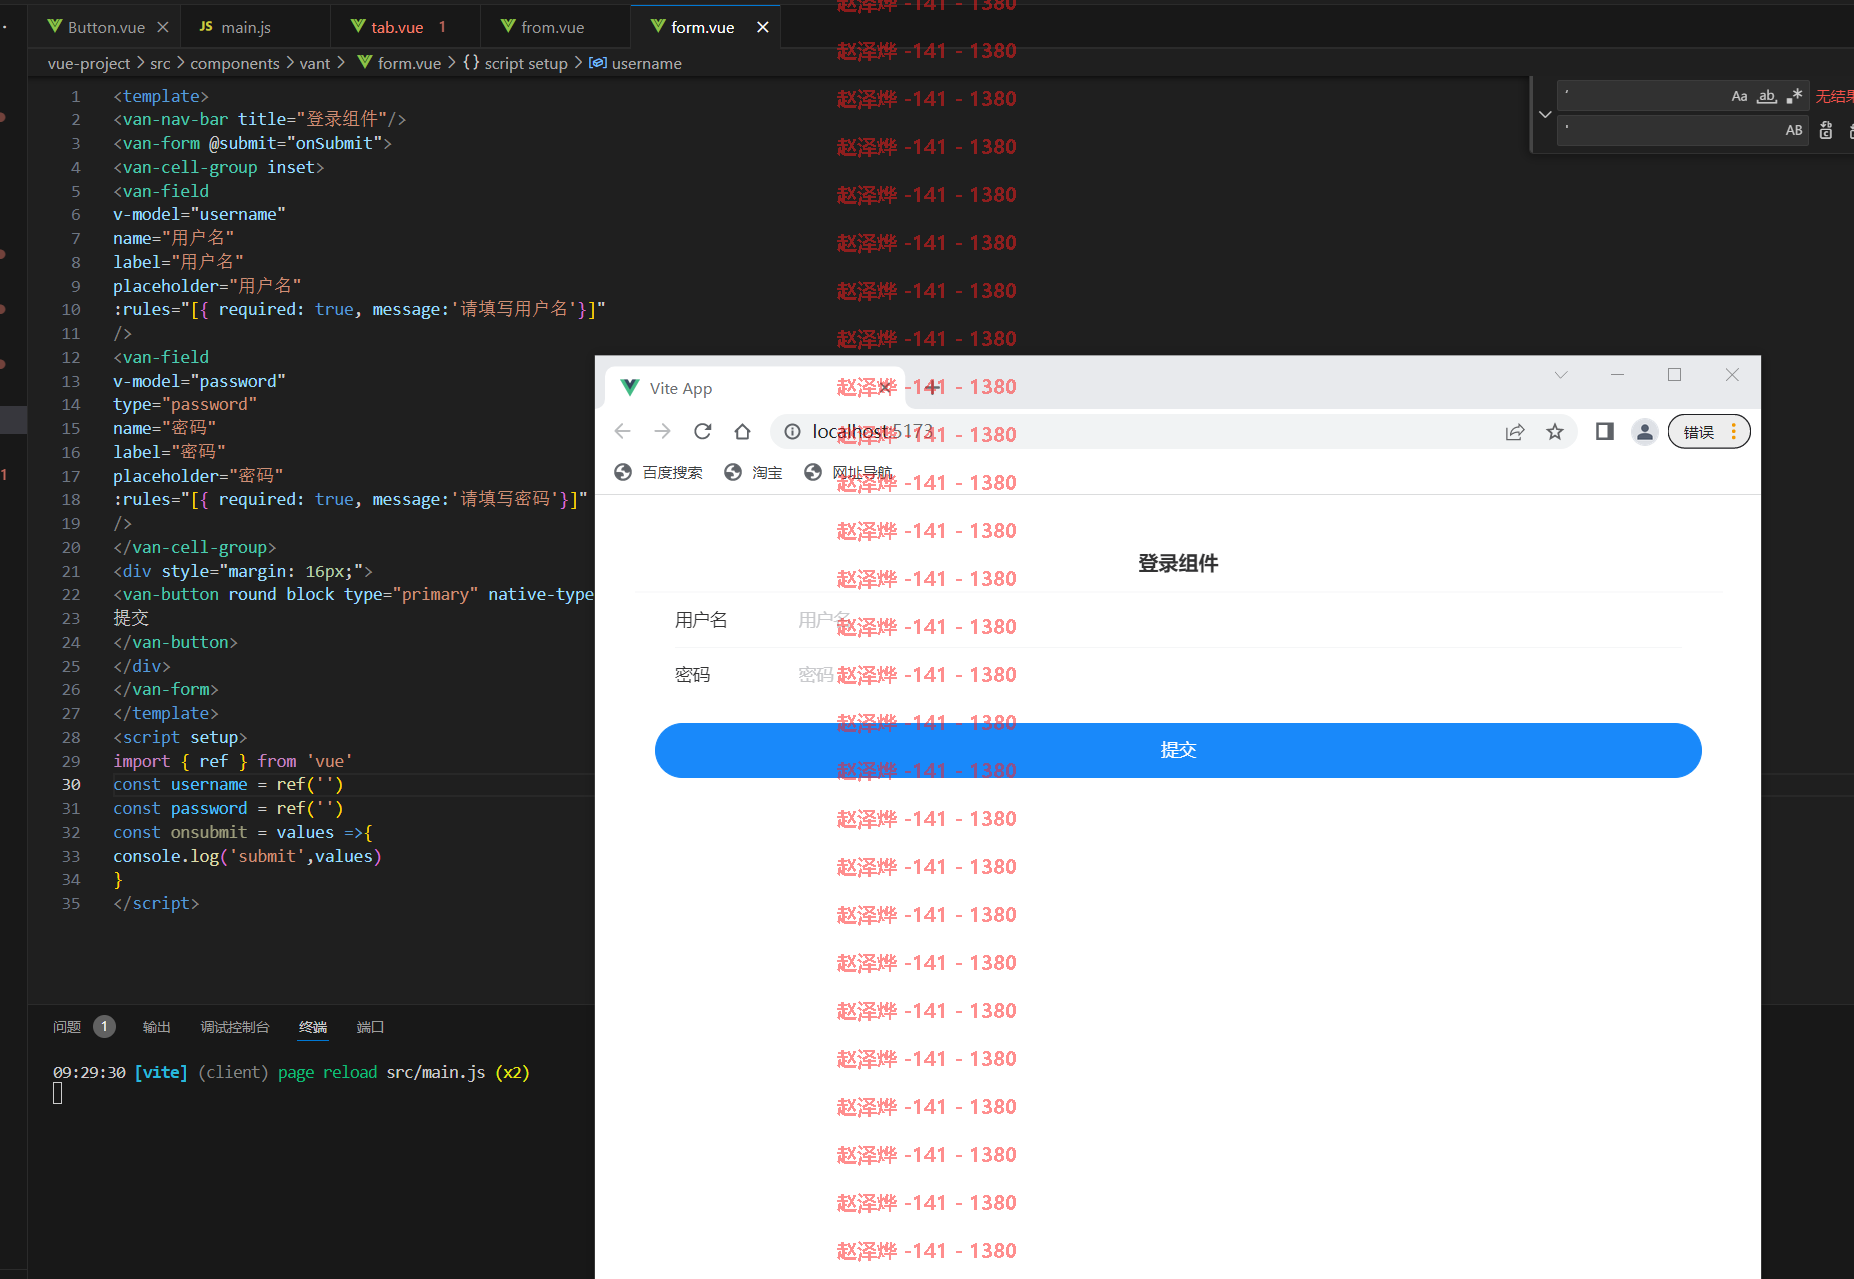Go back in the browser window
Image resolution: width=1854 pixels, height=1279 pixels.
click(623, 431)
